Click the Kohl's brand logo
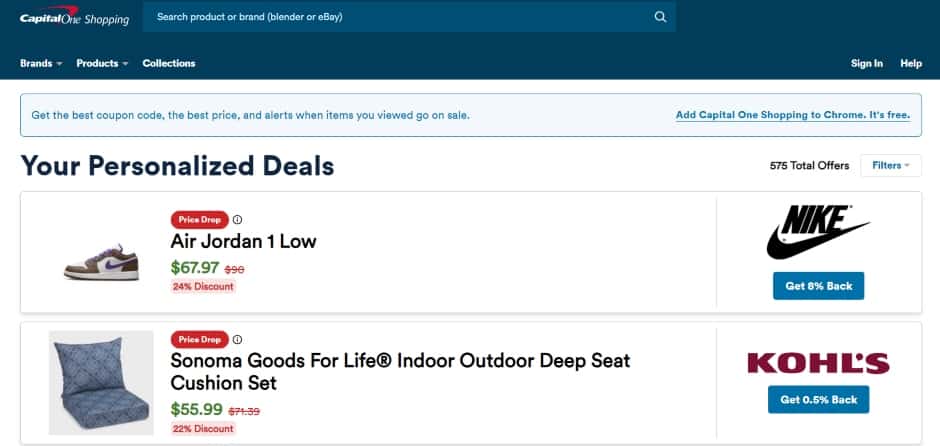This screenshot has width=940, height=446. 818,363
